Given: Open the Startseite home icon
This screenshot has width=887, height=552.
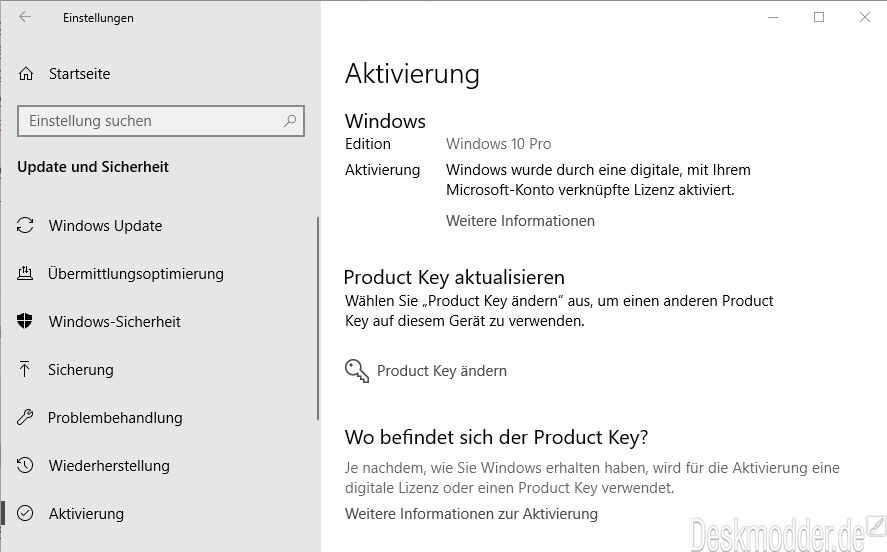Looking at the screenshot, I should coord(26,74).
